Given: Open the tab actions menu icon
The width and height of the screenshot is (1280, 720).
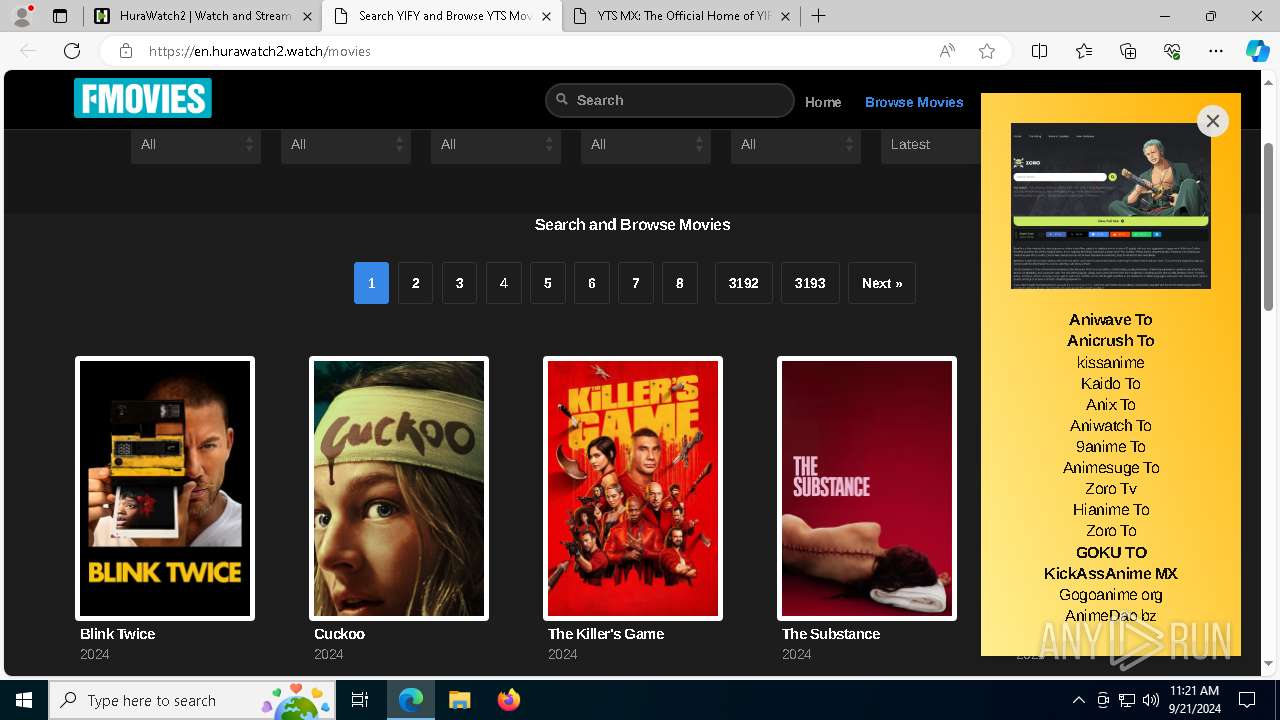Looking at the screenshot, I should (x=60, y=16).
